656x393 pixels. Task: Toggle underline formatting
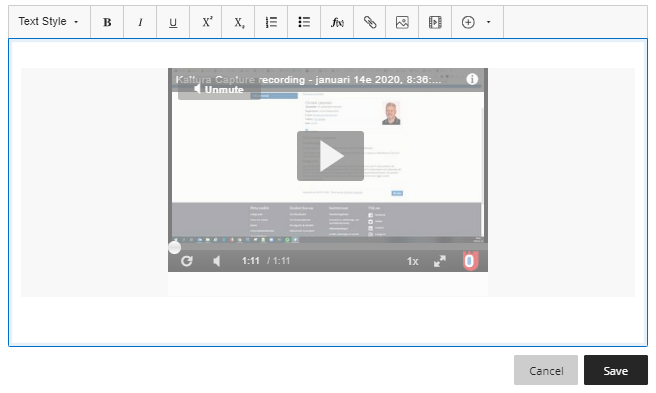[173, 22]
